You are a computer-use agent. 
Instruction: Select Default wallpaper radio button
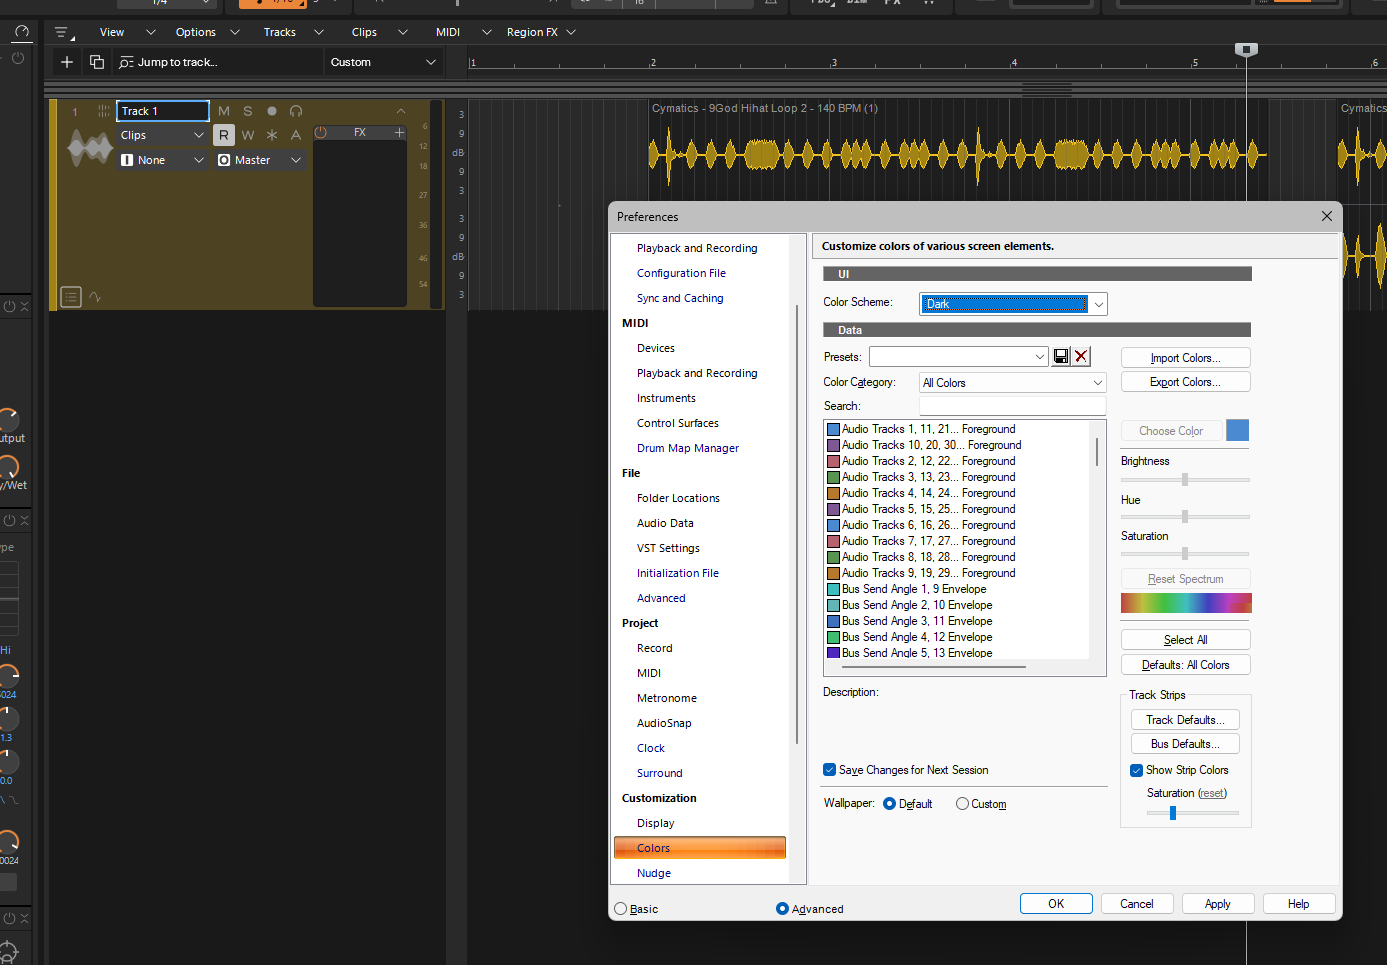(889, 804)
